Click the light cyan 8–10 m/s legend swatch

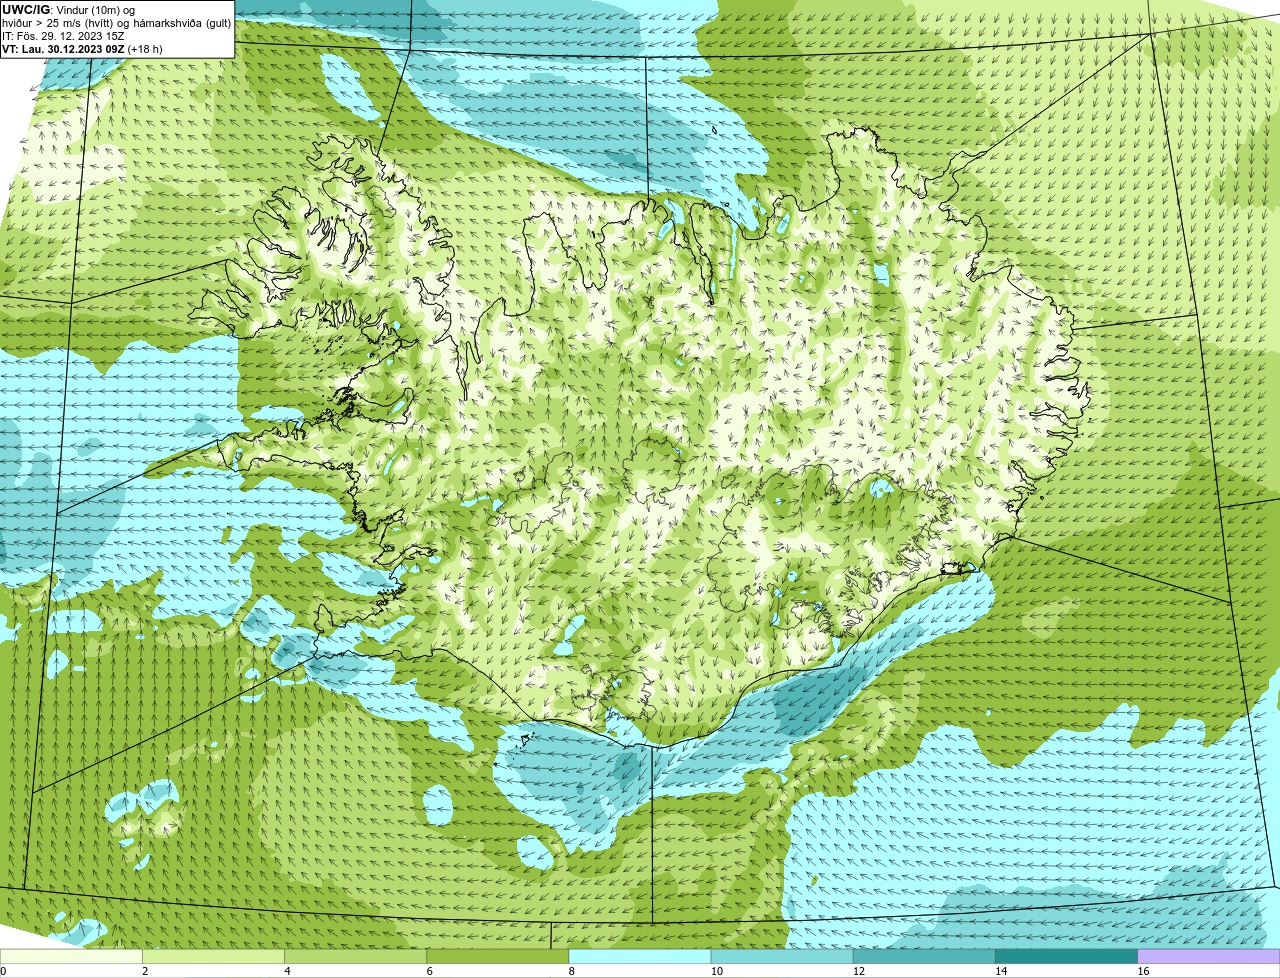(640, 957)
